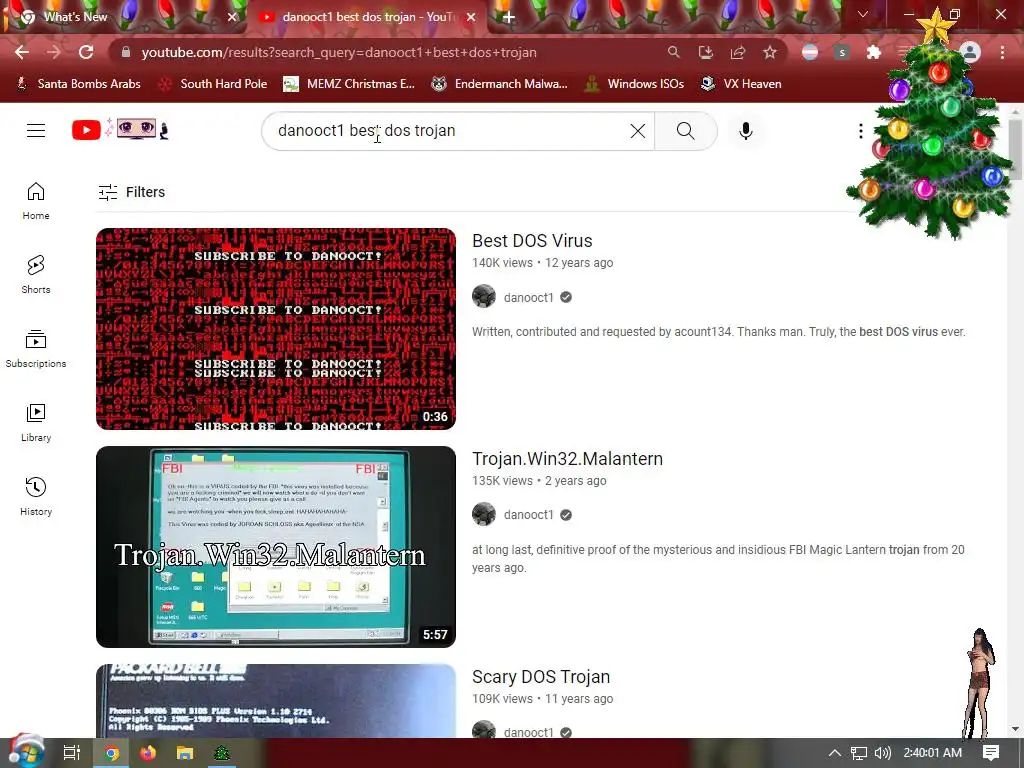1024x768 pixels.
Task: Click the YouTube logo
Action: point(87,131)
